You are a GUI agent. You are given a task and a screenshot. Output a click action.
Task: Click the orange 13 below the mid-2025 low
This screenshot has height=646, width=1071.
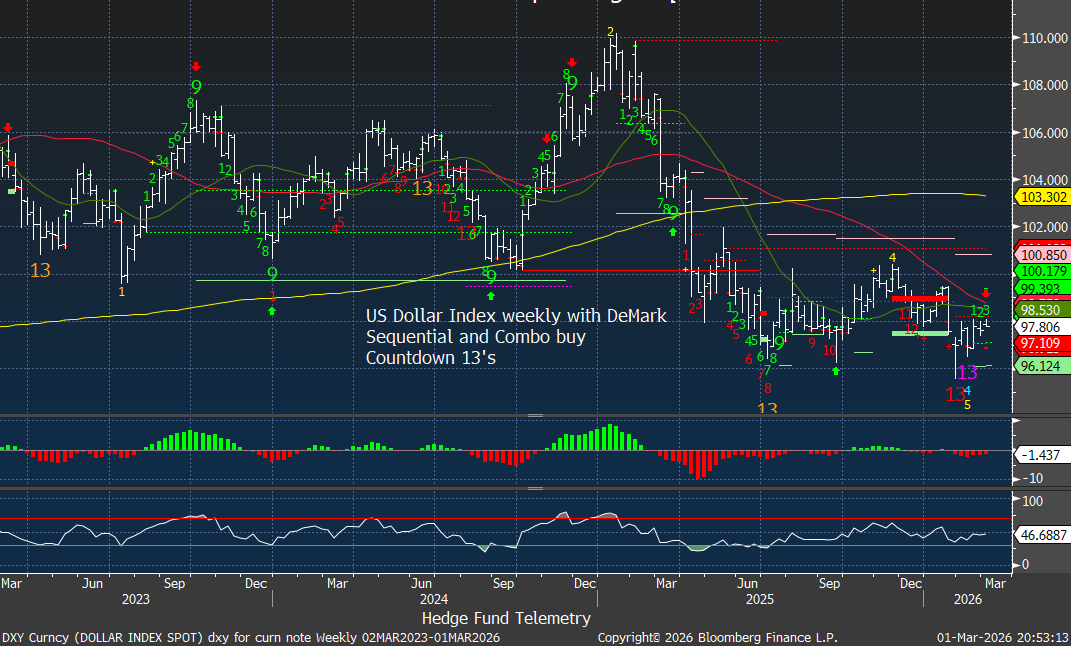(767, 409)
